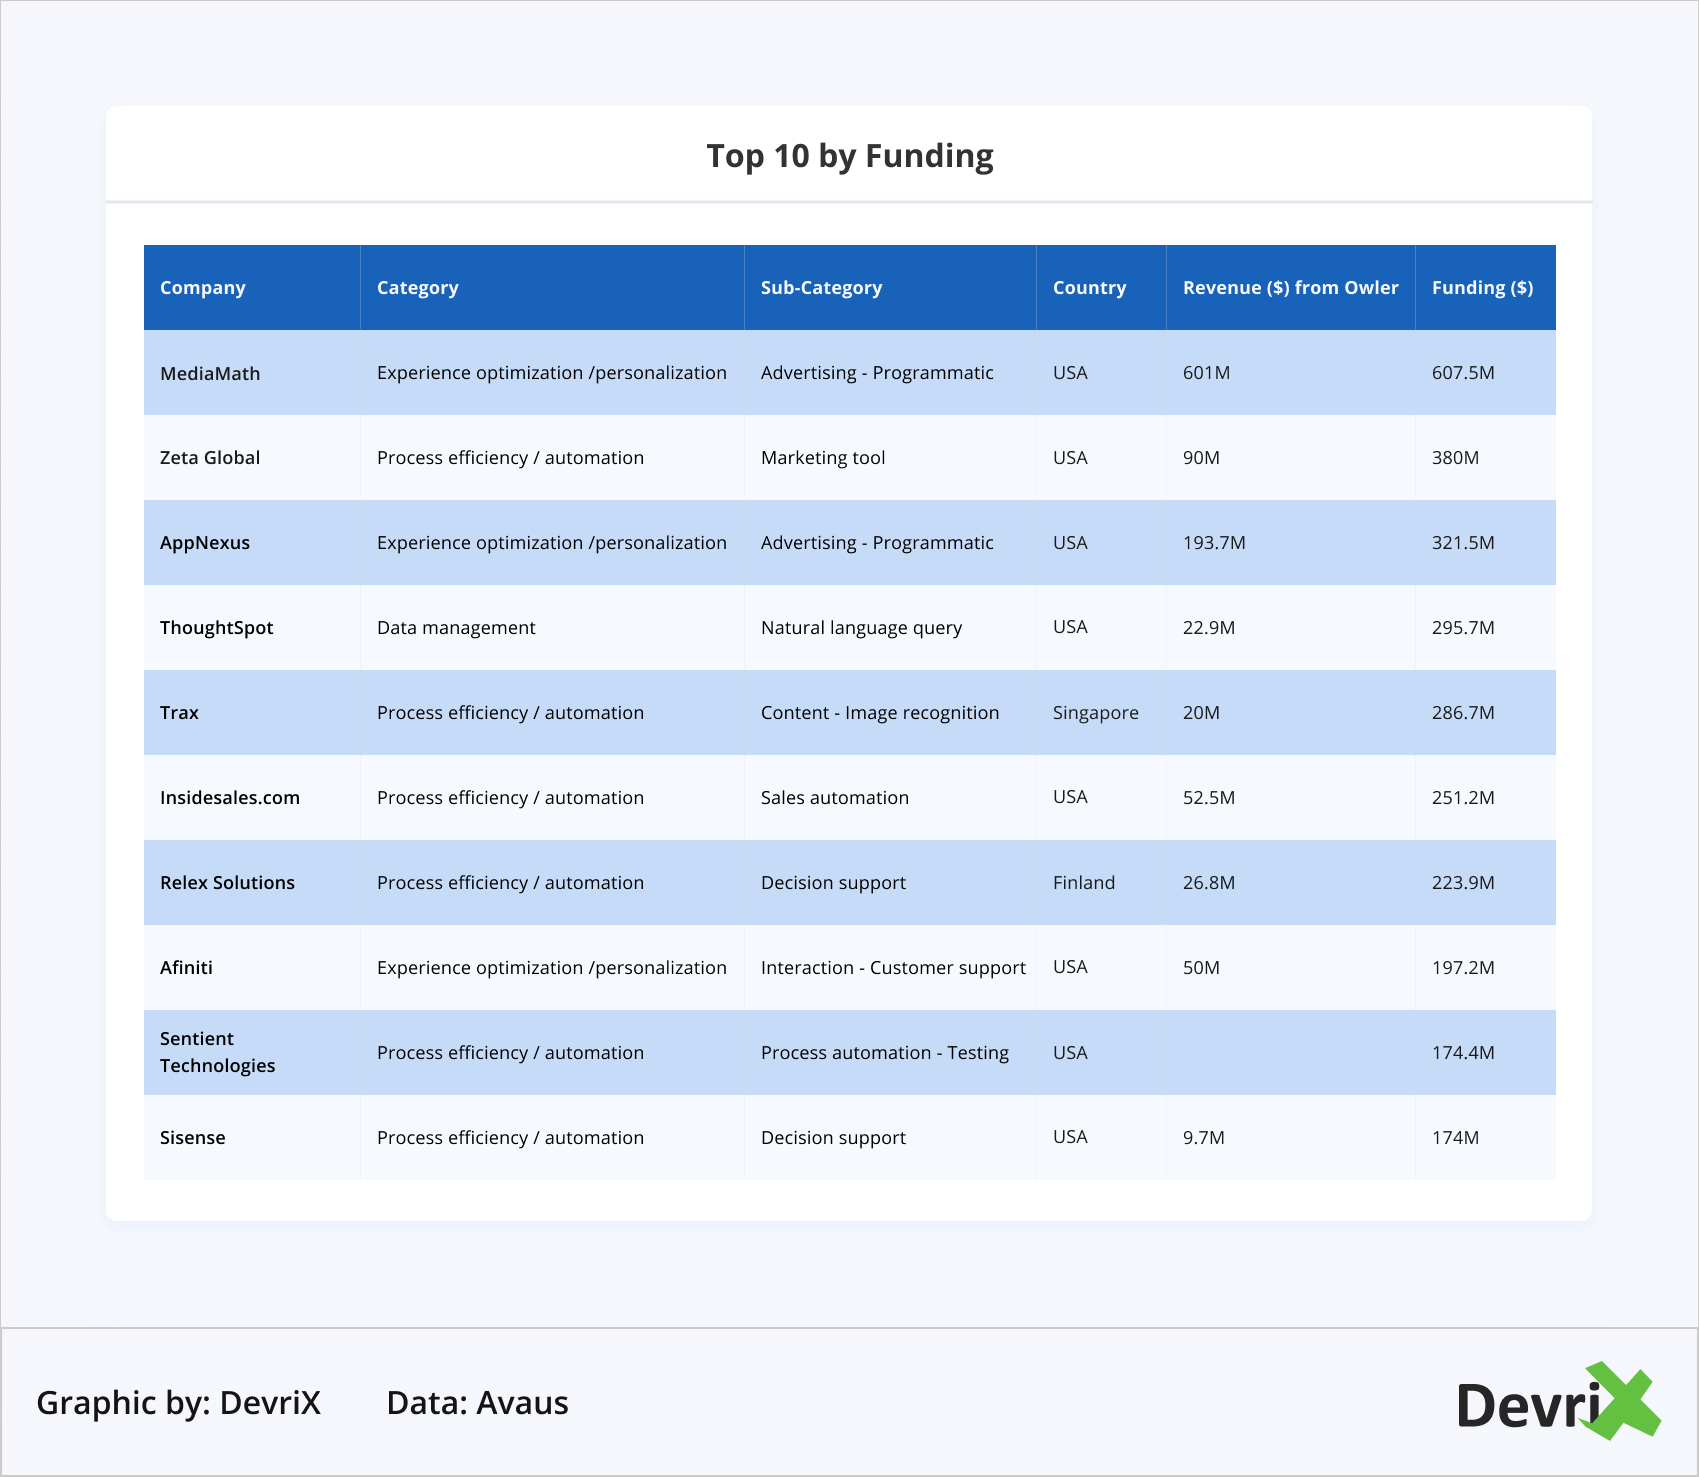Viewport: 1699px width, 1477px height.
Task: Click the Insidesales.com company name
Action: coord(230,798)
